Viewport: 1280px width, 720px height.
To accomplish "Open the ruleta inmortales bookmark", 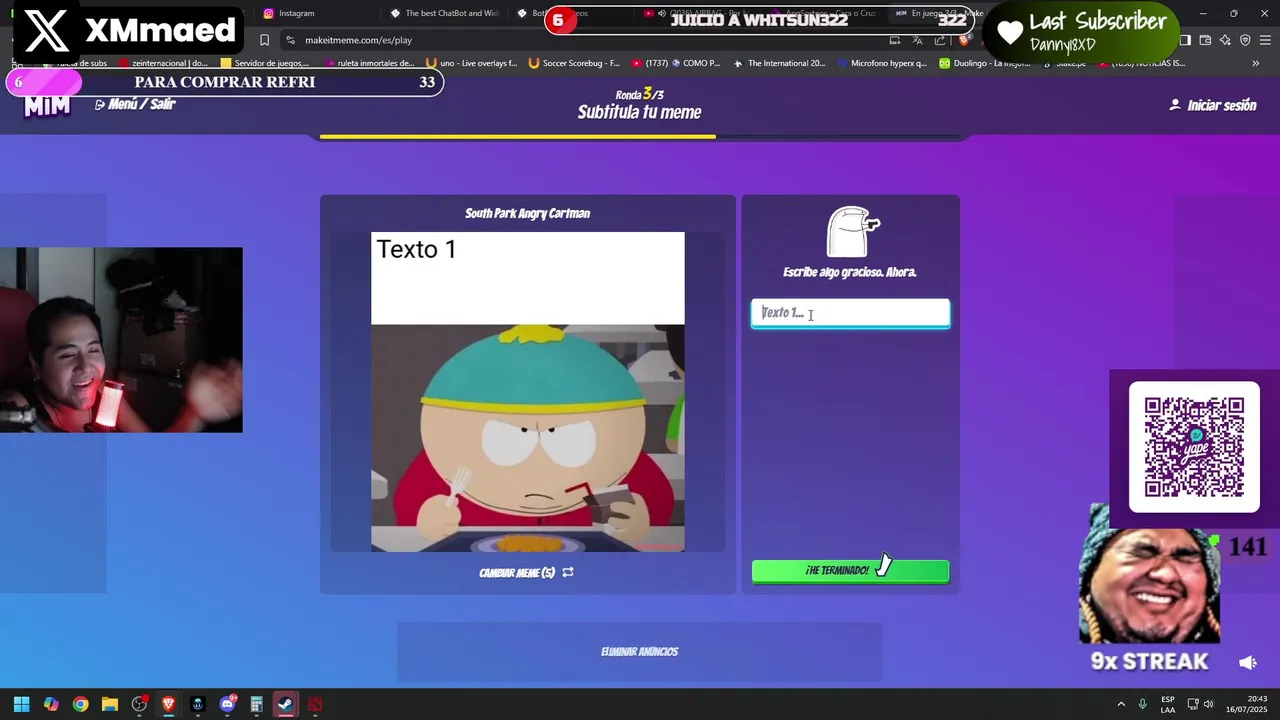I will (x=369, y=63).
